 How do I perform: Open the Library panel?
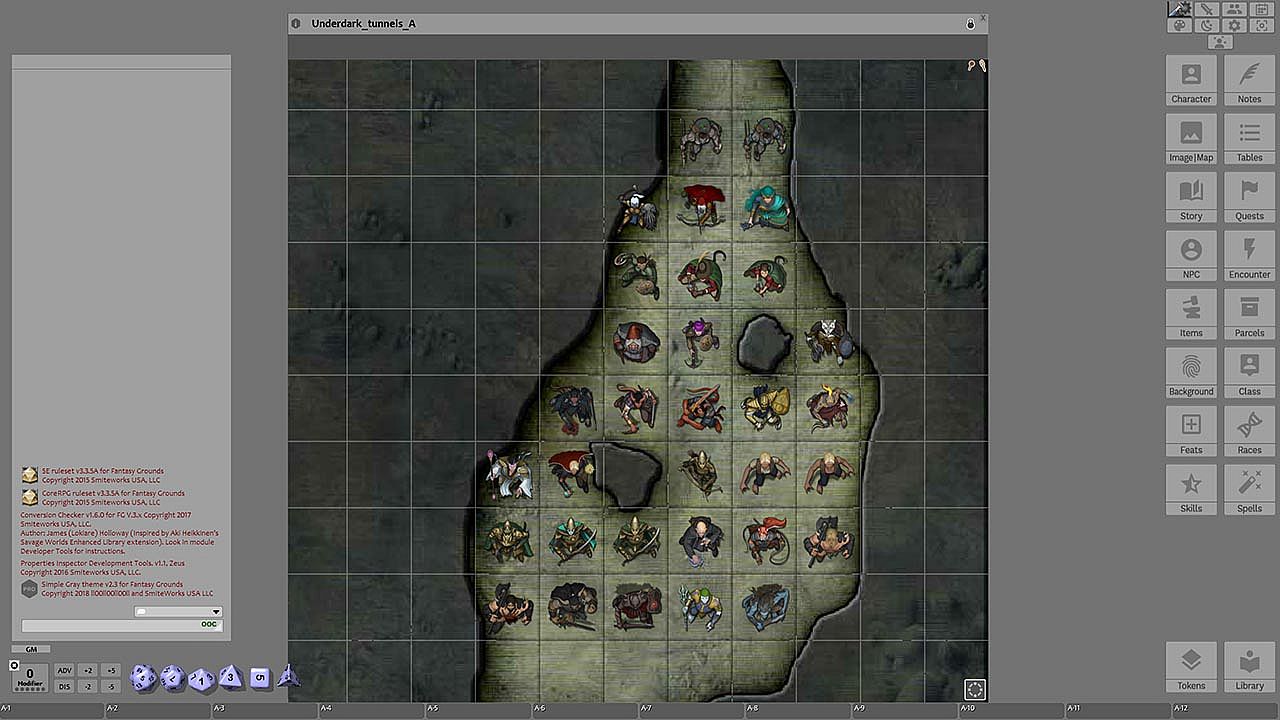[1249, 667]
